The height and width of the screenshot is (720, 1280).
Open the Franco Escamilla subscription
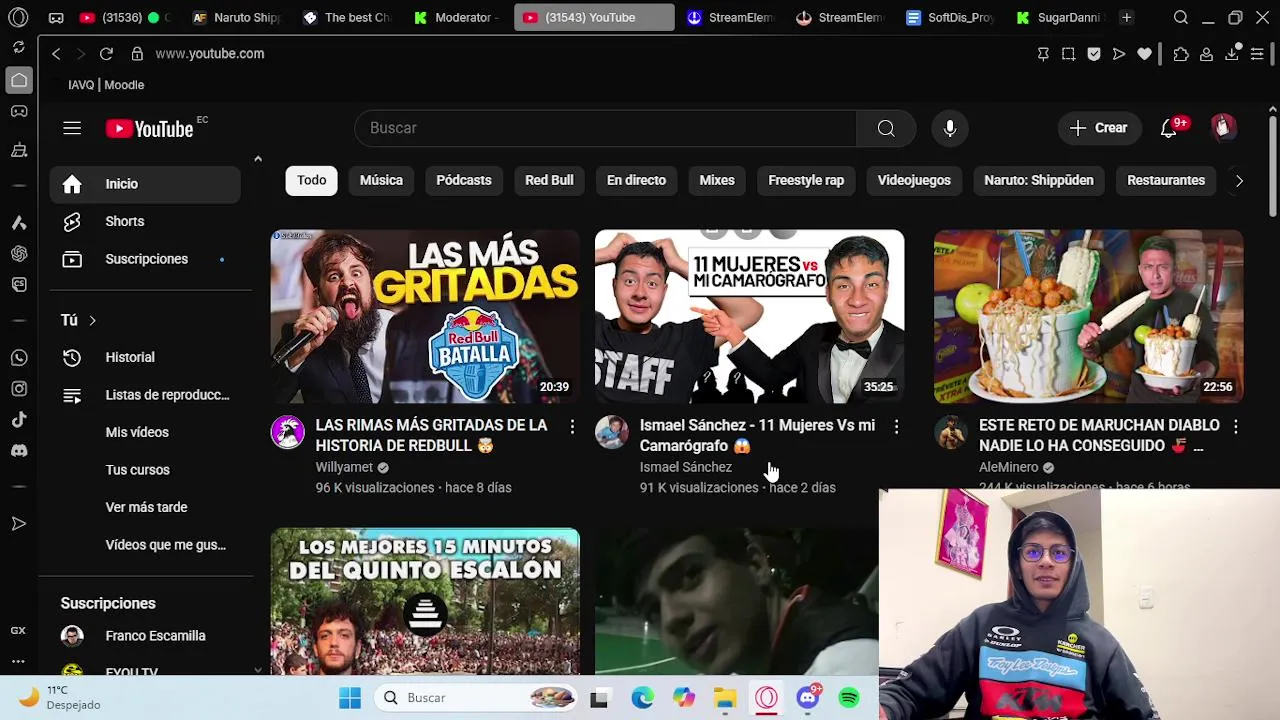(x=145, y=636)
